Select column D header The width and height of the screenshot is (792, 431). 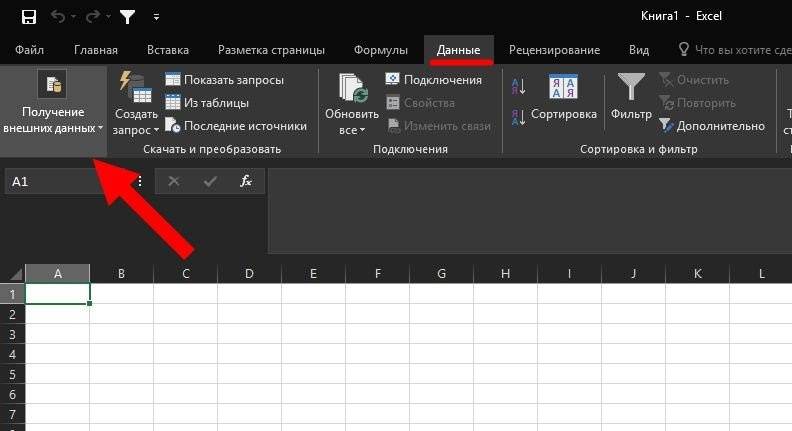pyautogui.click(x=249, y=274)
